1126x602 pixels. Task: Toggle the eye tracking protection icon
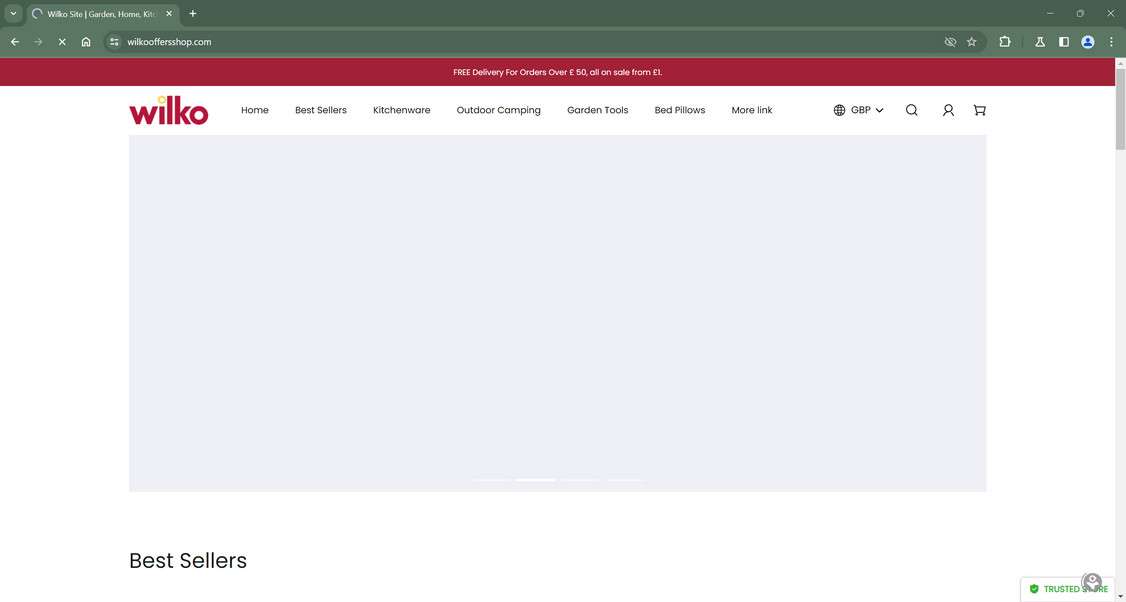[x=948, y=41]
